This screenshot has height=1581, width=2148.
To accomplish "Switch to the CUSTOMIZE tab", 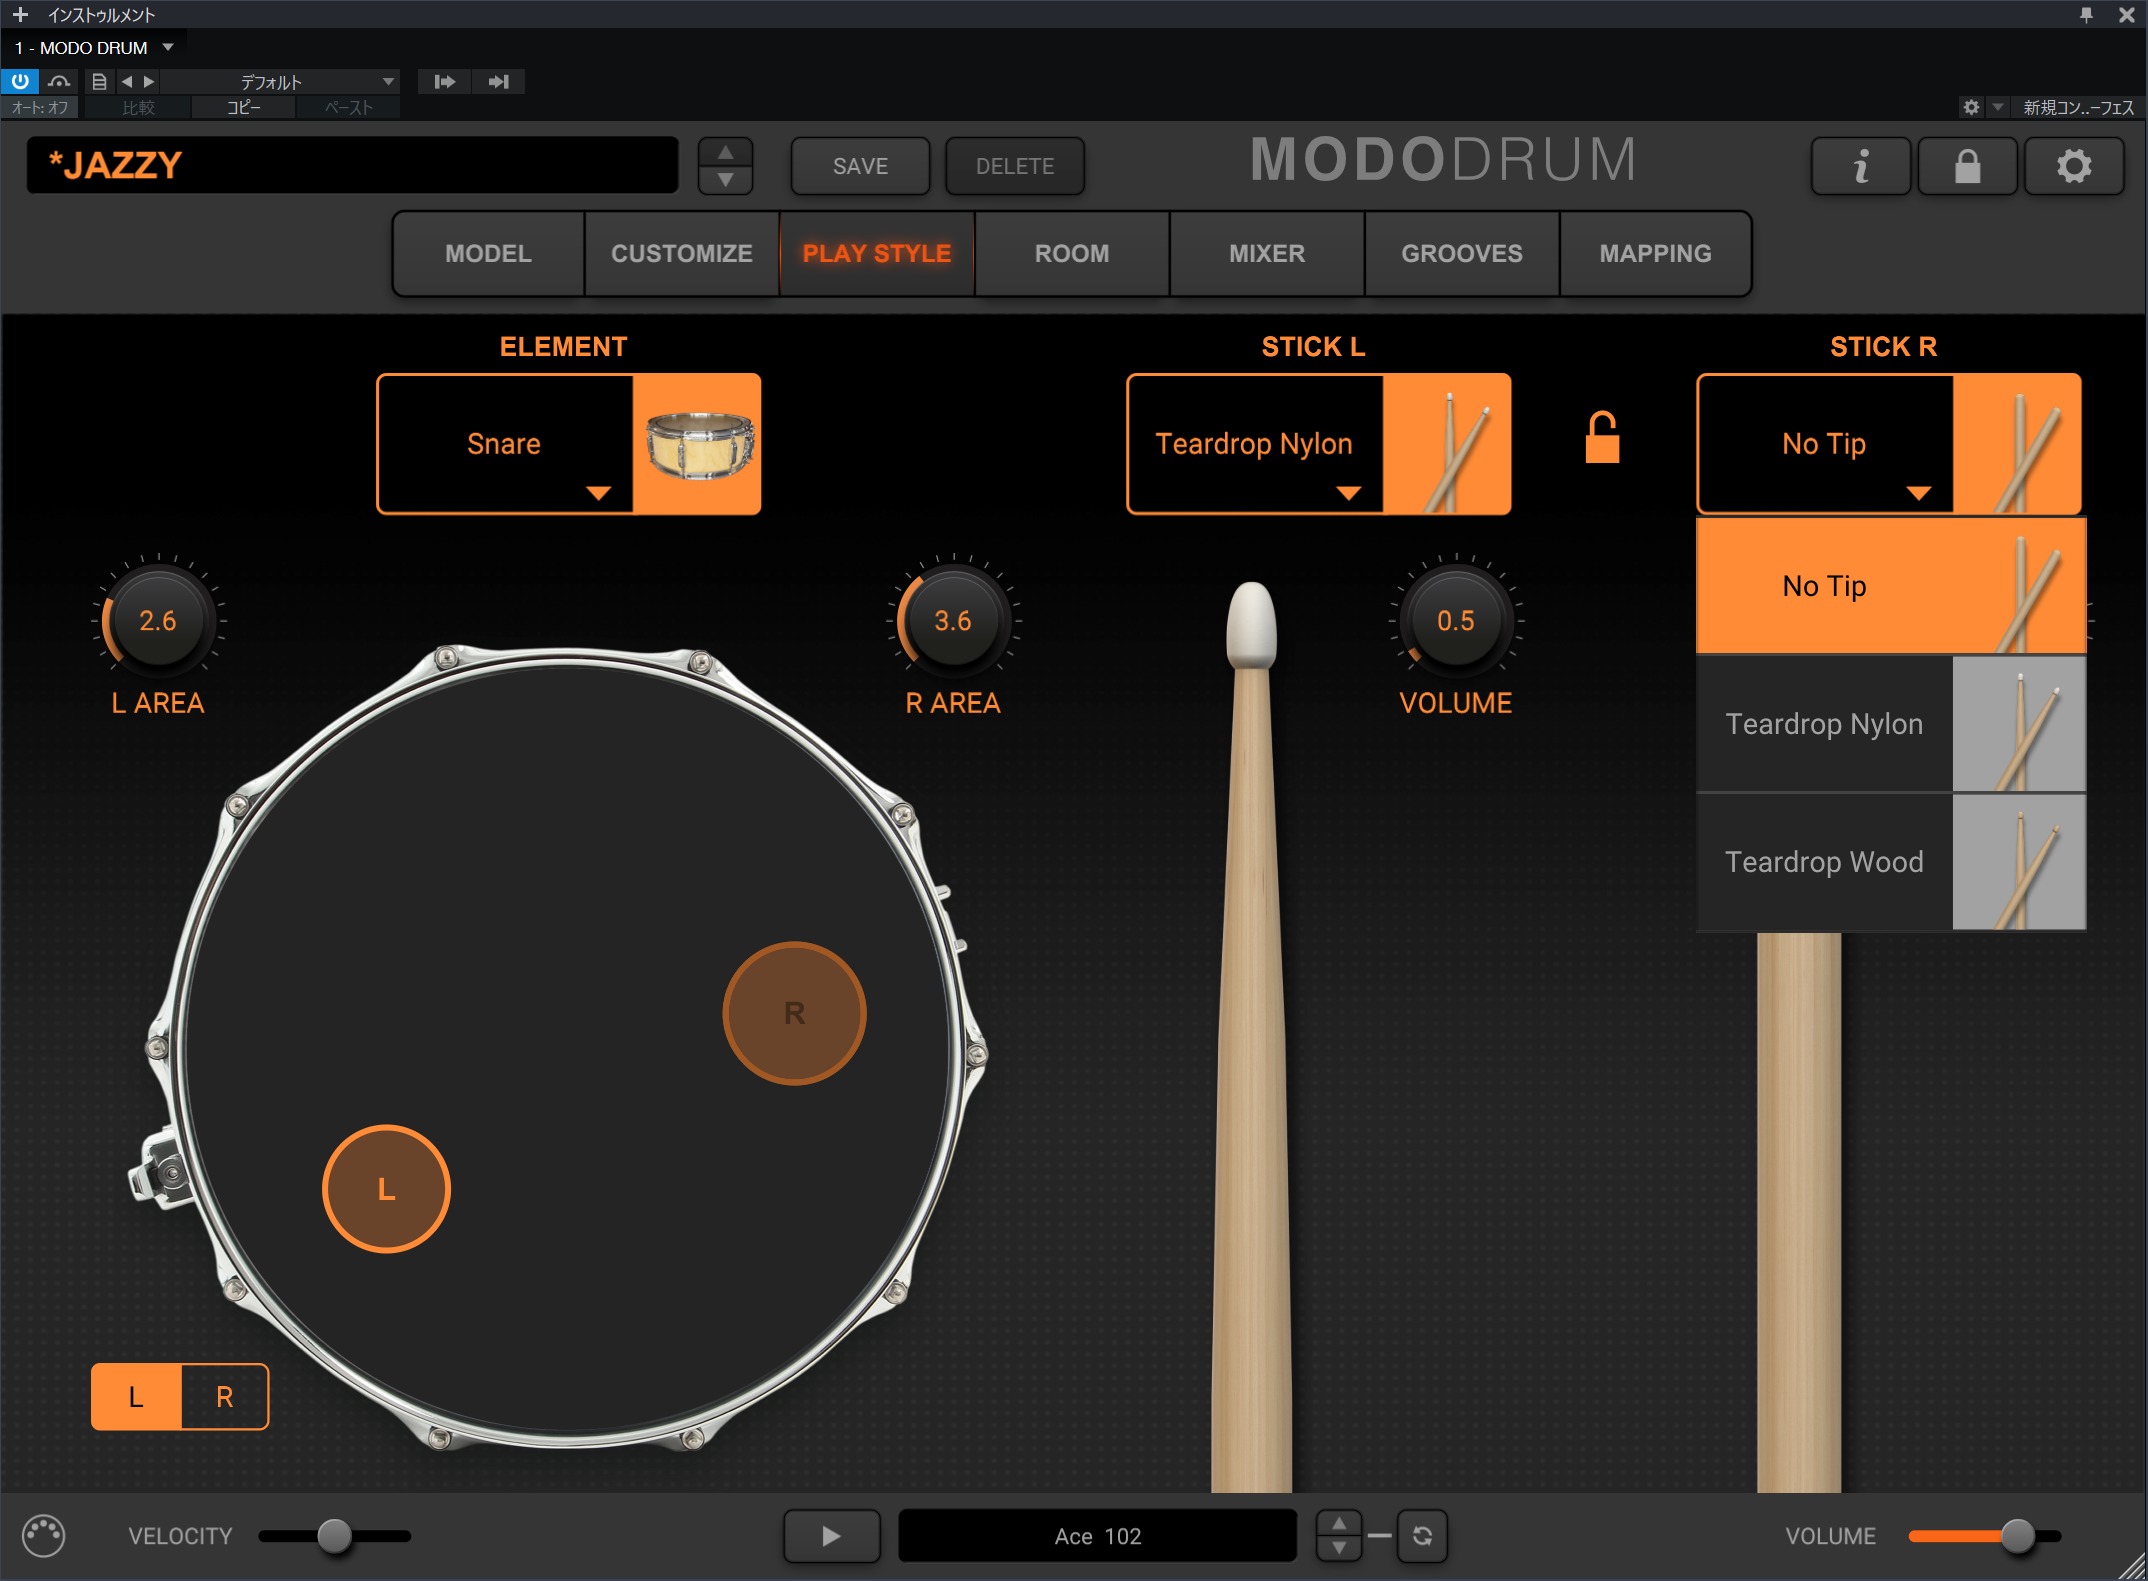I will click(682, 254).
